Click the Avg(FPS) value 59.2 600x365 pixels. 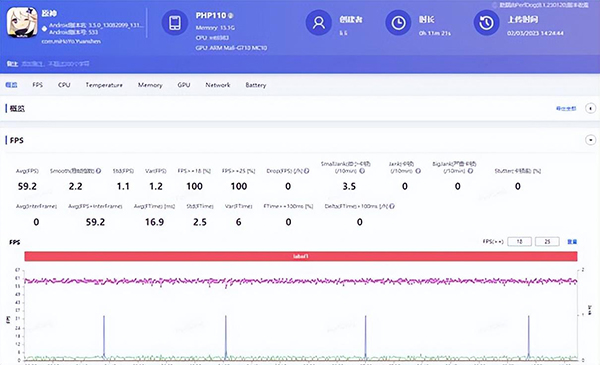[27, 186]
